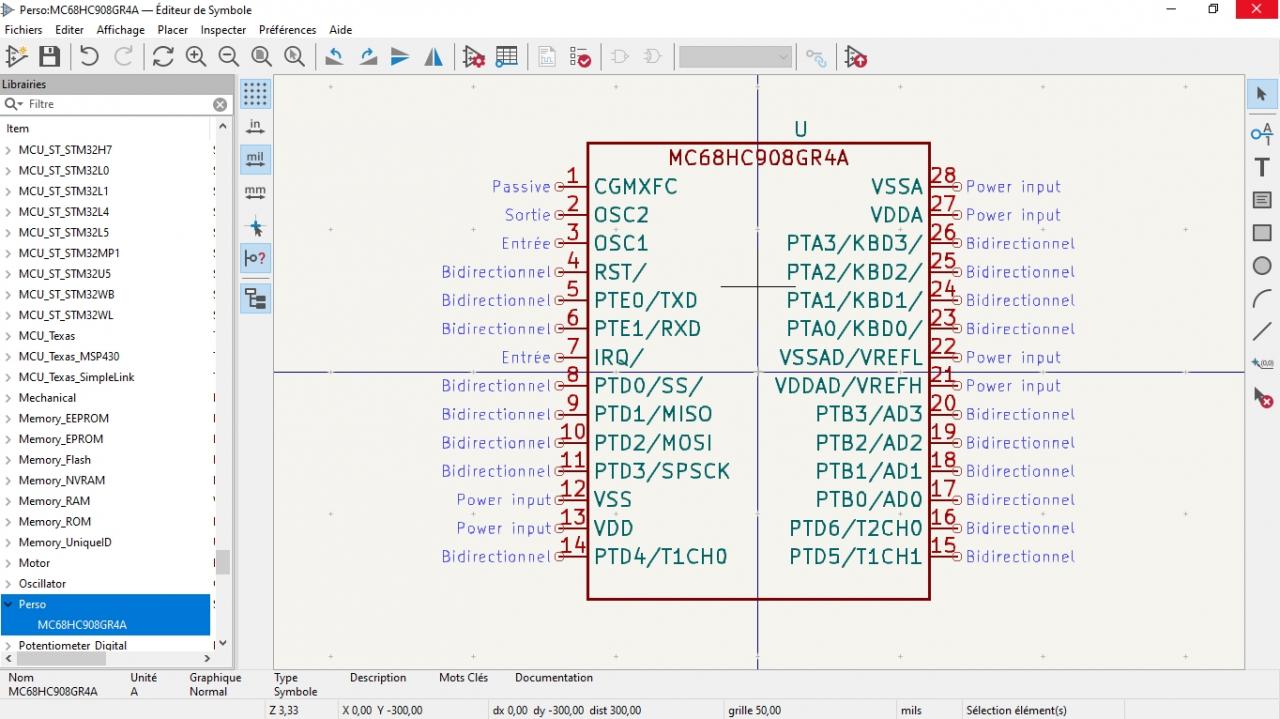Switch units to inches

(x=255, y=127)
